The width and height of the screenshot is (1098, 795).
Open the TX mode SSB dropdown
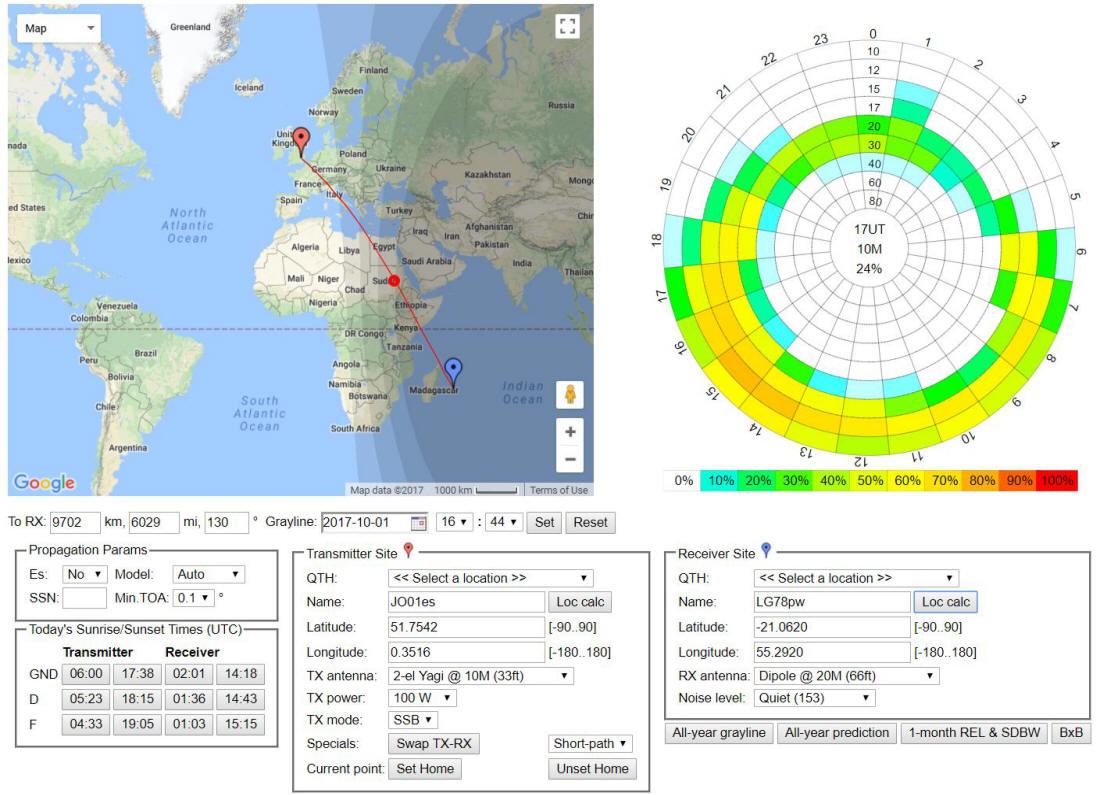[412, 720]
